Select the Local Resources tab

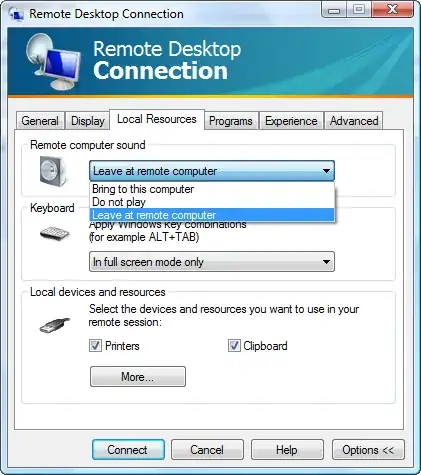(x=157, y=119)
